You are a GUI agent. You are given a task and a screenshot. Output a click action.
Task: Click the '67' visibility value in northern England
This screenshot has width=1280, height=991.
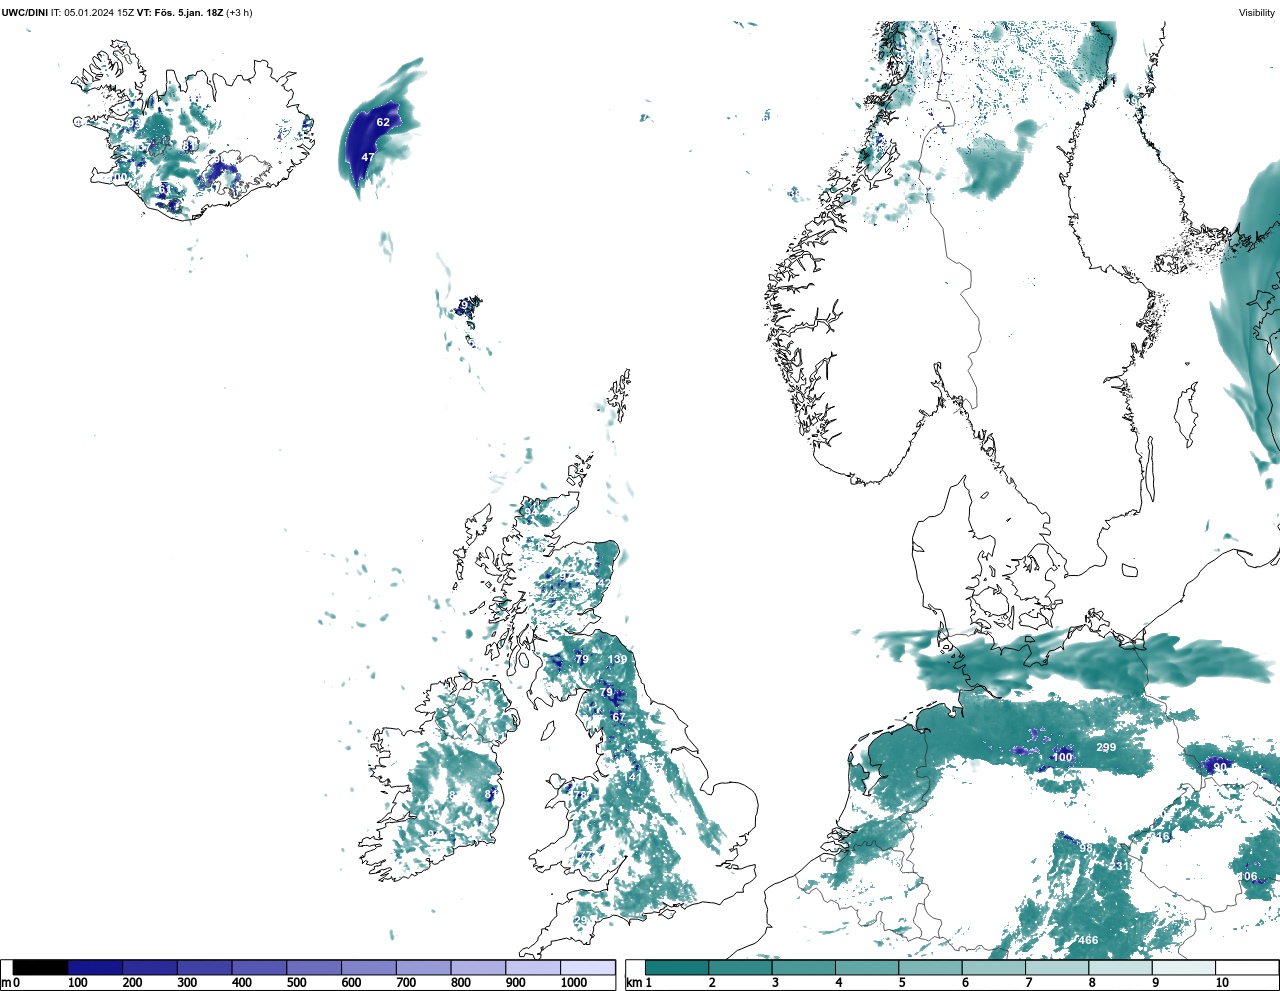[618, 717]
